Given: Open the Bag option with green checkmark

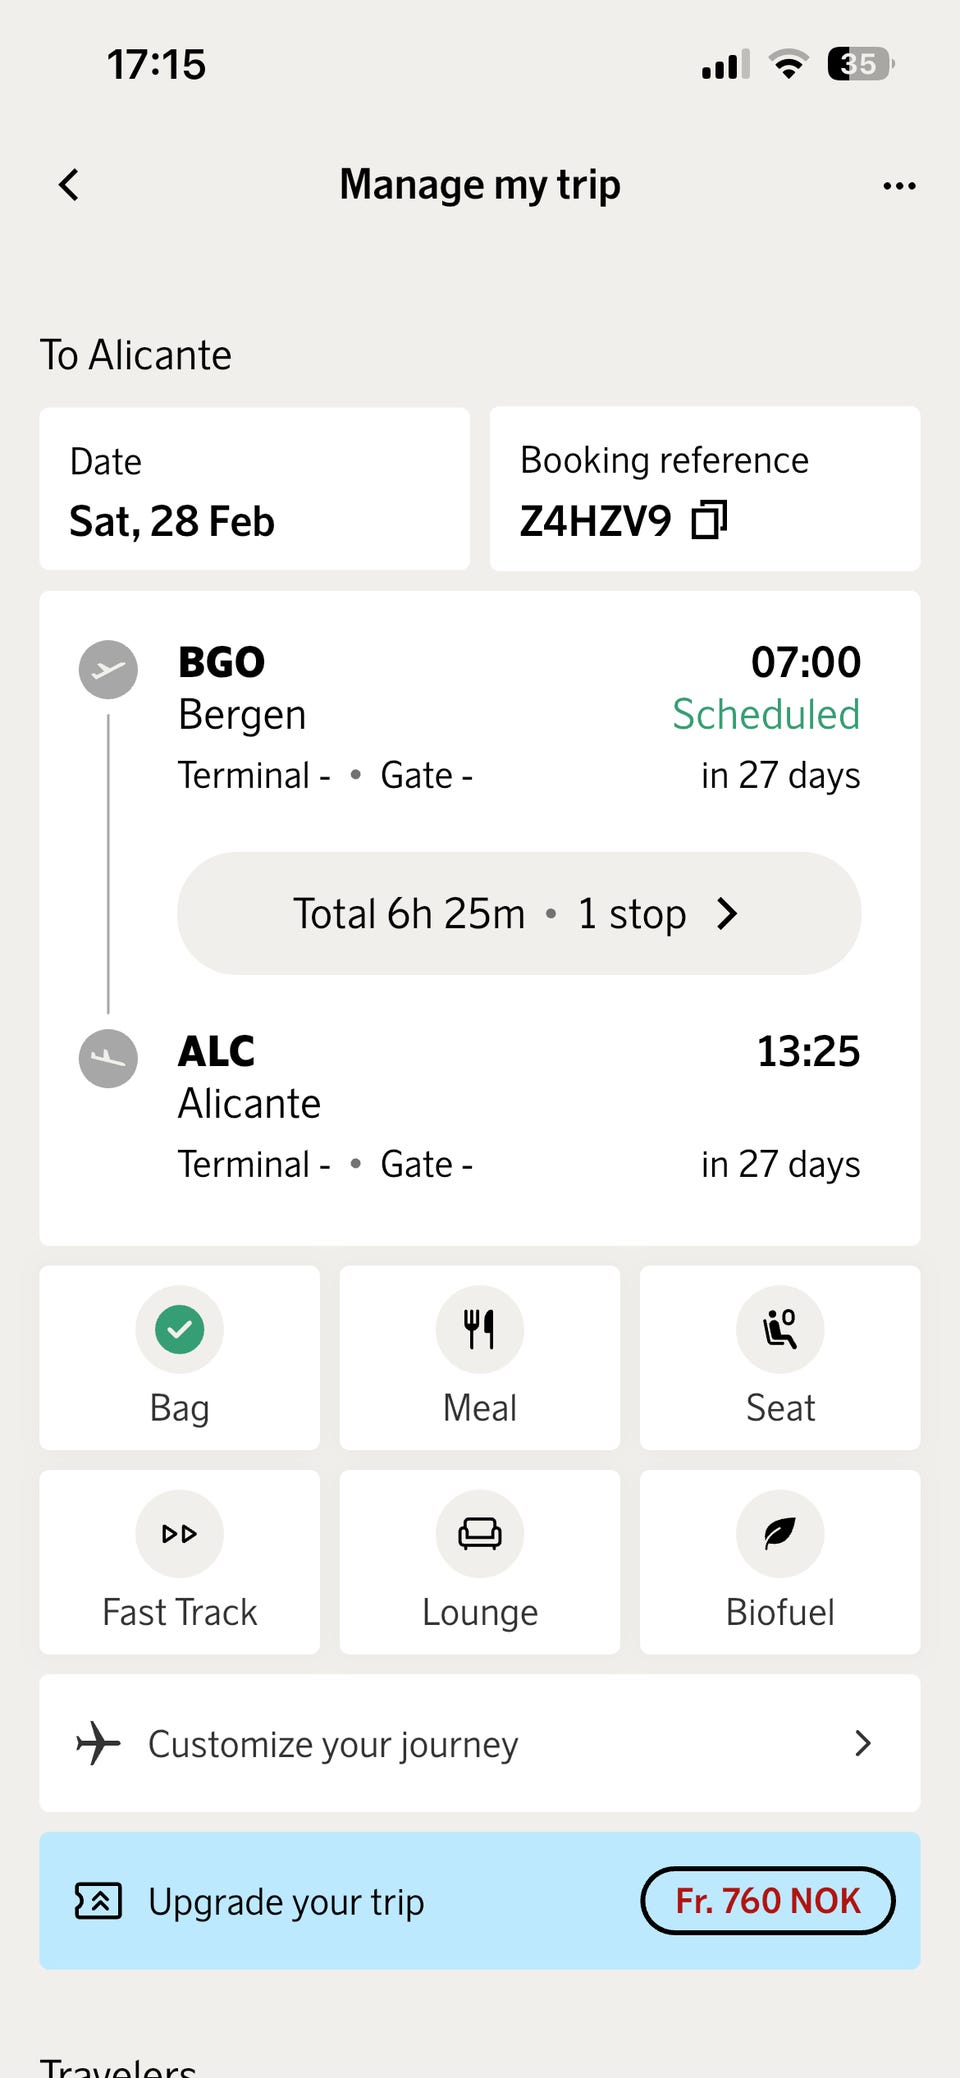Looking at the screenshot, I should [180, 1330].
